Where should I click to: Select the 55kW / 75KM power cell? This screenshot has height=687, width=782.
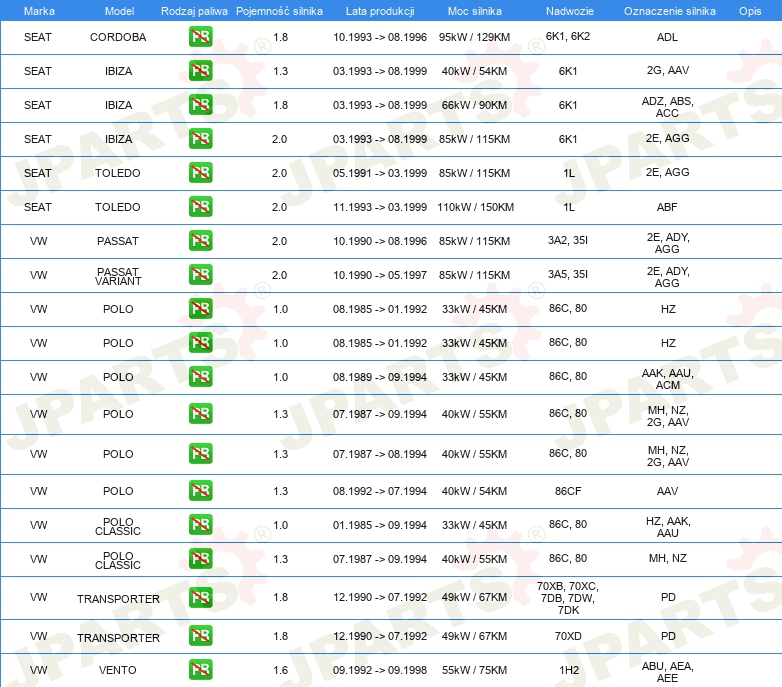pyautogui.click(x=474, y=670)
